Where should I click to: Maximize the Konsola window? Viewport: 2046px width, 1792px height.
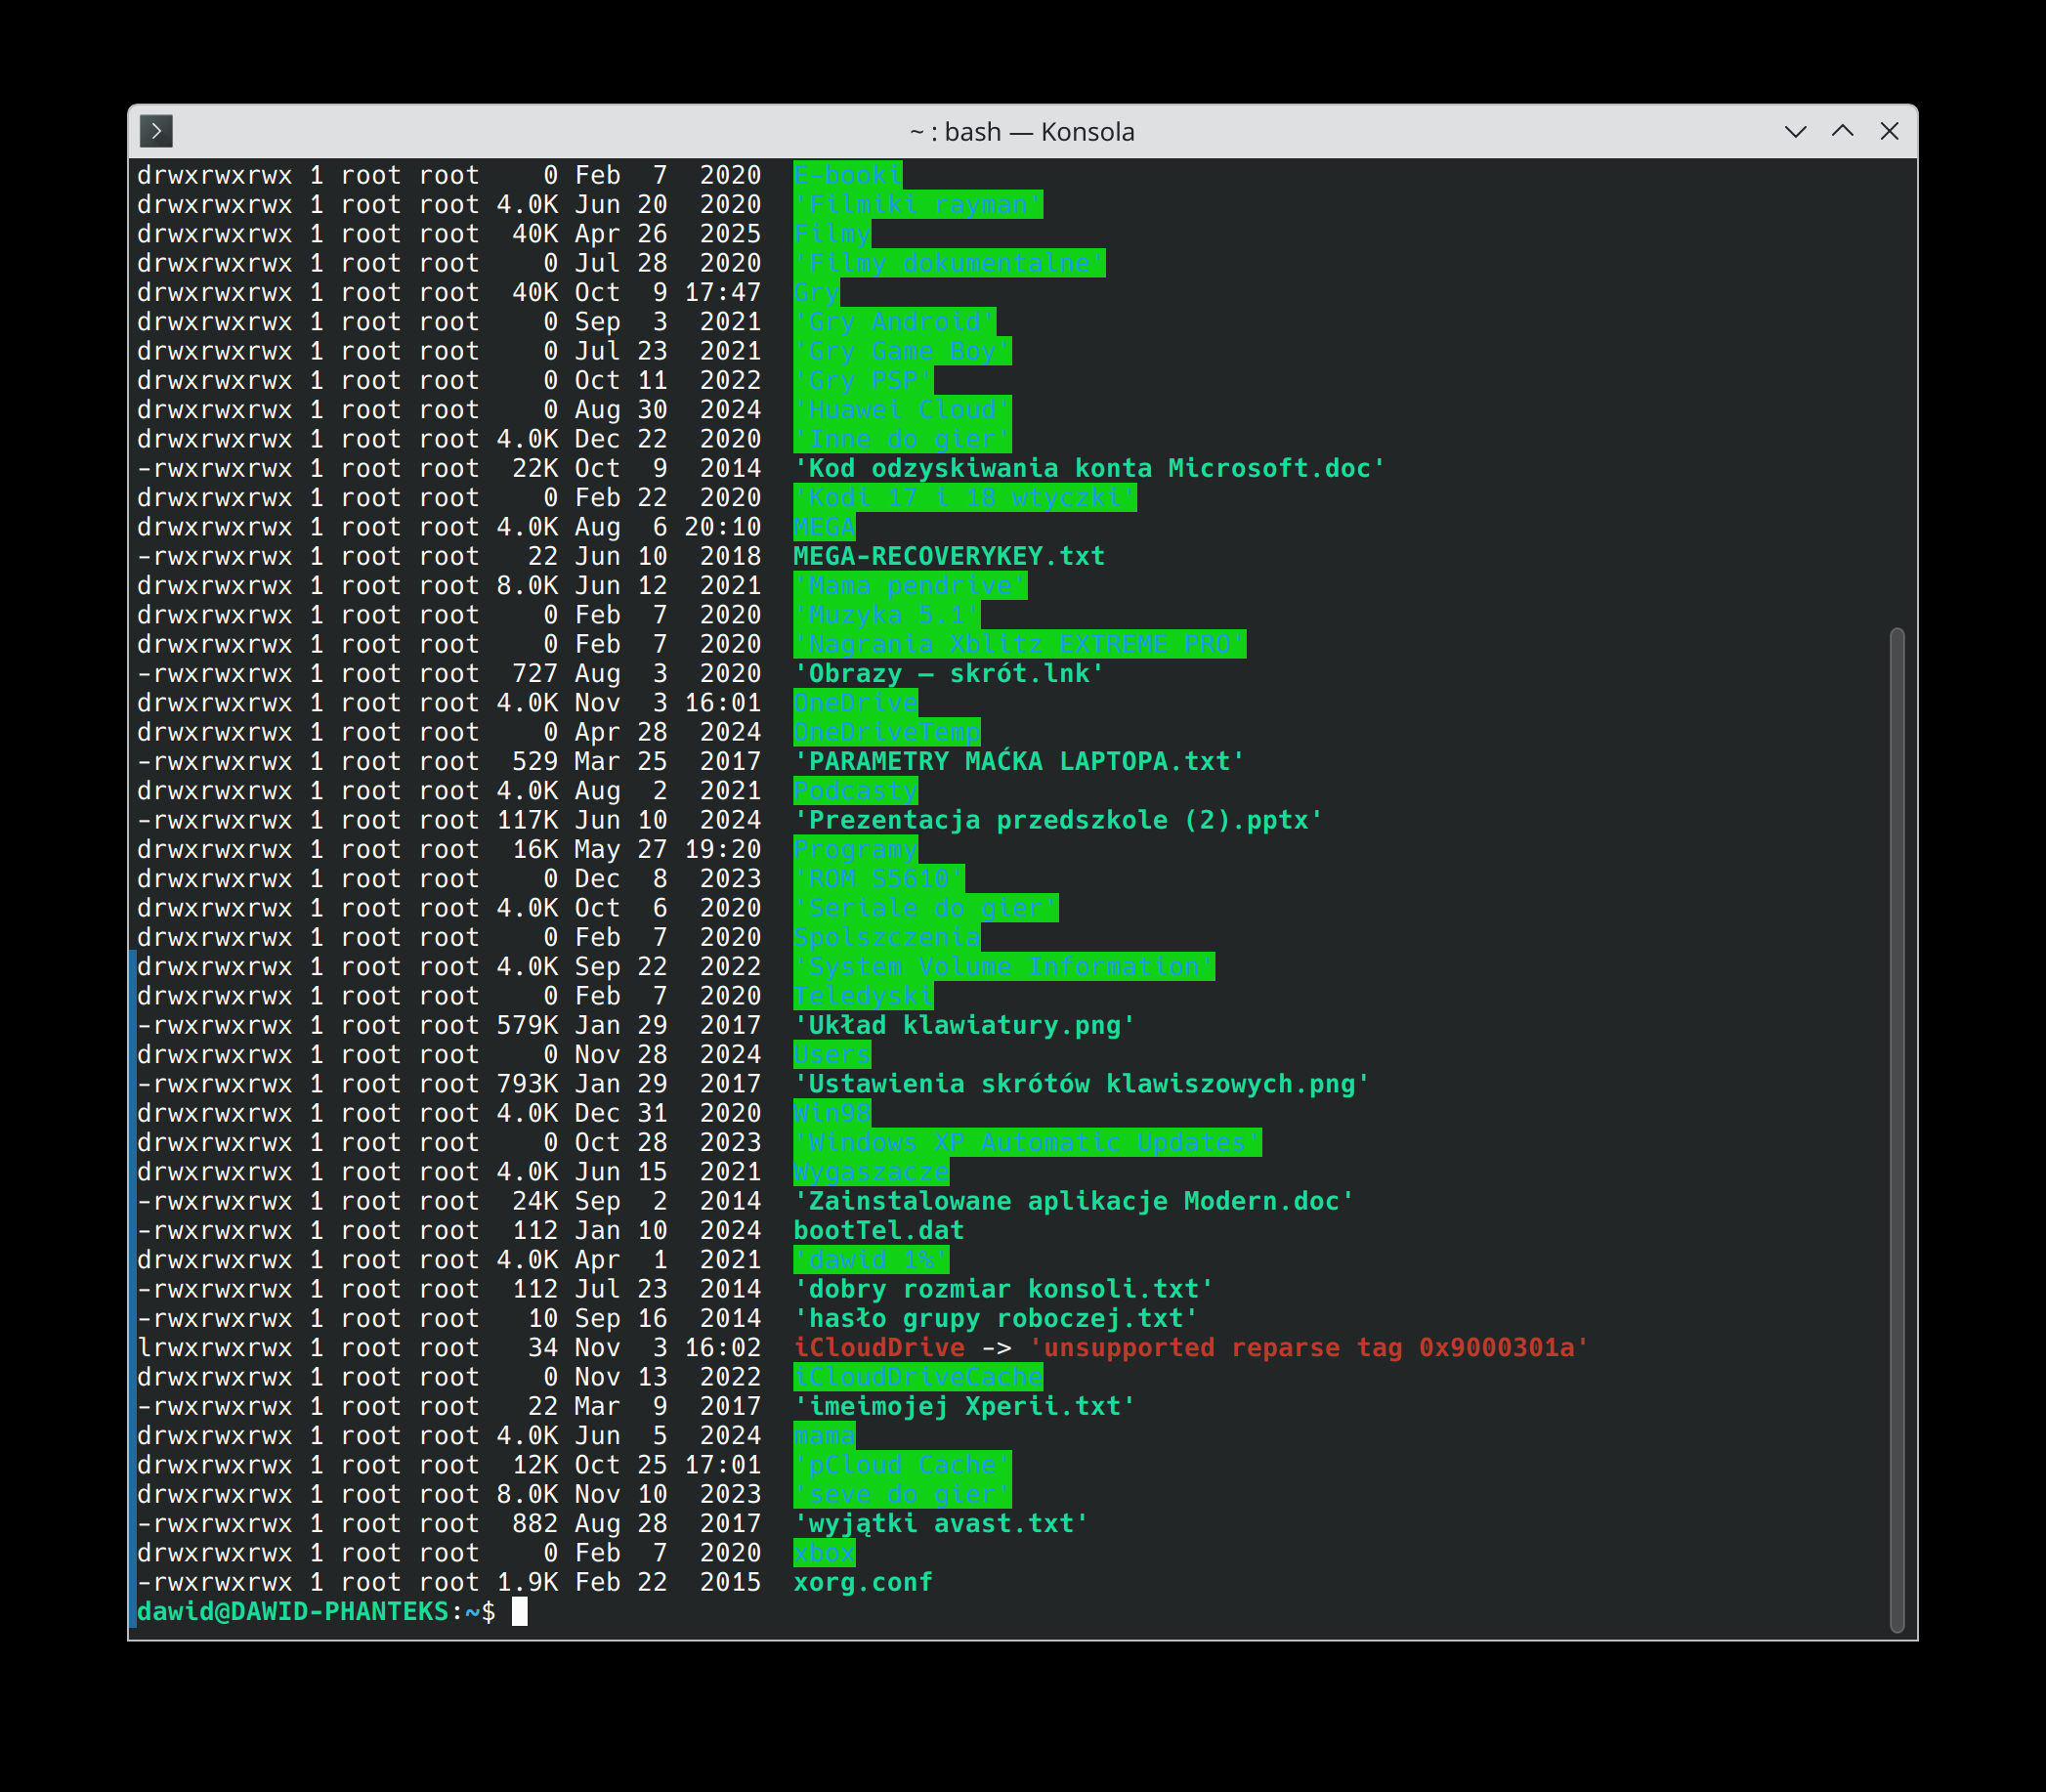pos(1842,131)
